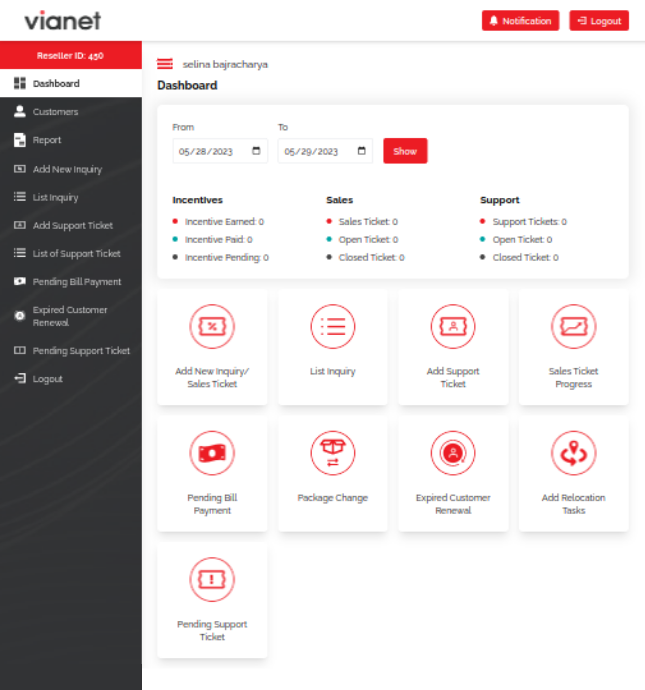Open Add New Inquiry/Sales Ticket card icon

pos(212,326)
